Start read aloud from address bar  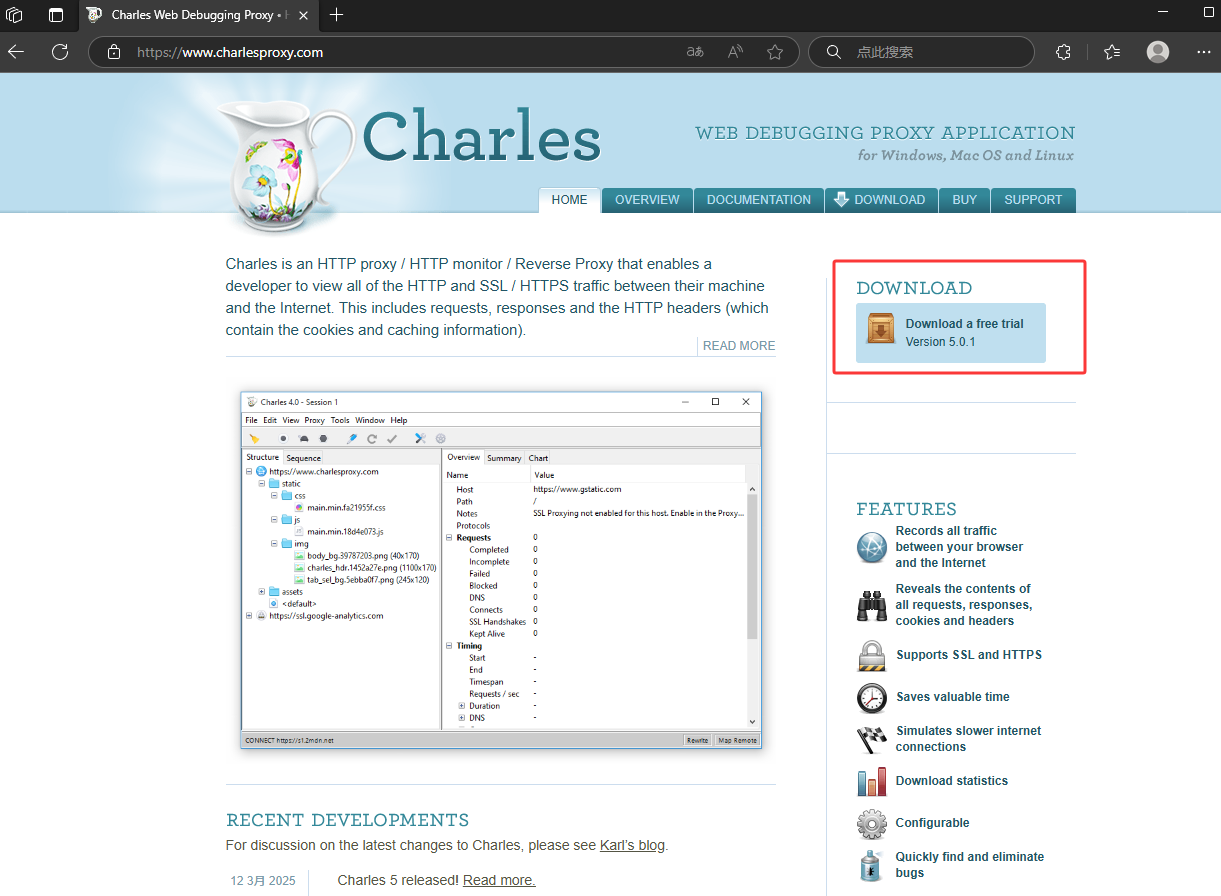[735, 52]
